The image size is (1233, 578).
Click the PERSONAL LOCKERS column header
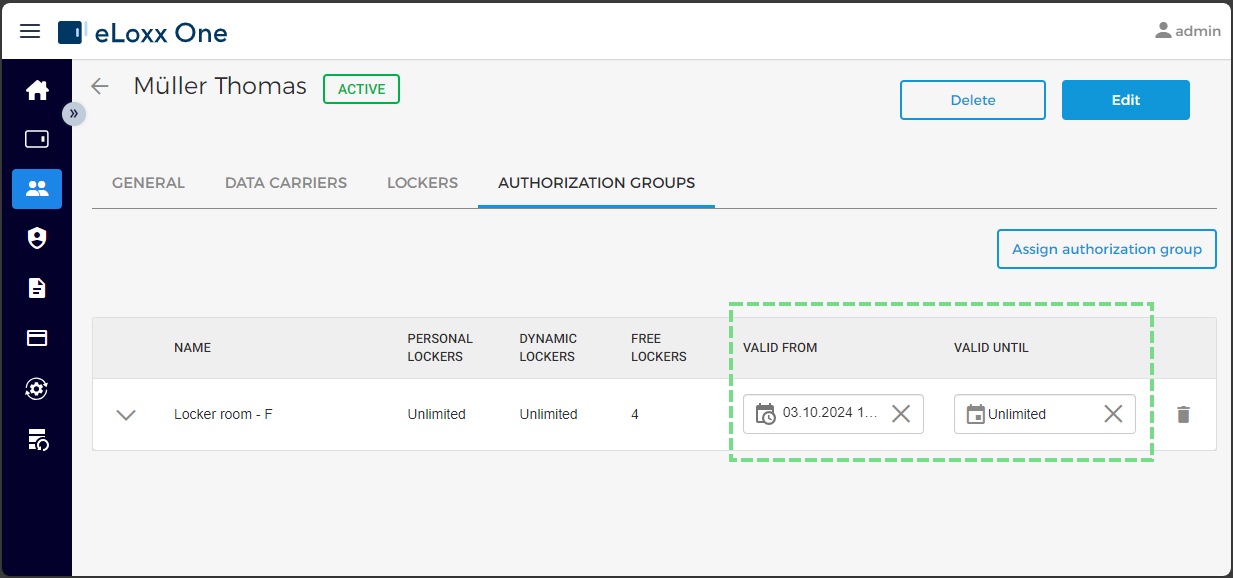(x=440, y=348)
